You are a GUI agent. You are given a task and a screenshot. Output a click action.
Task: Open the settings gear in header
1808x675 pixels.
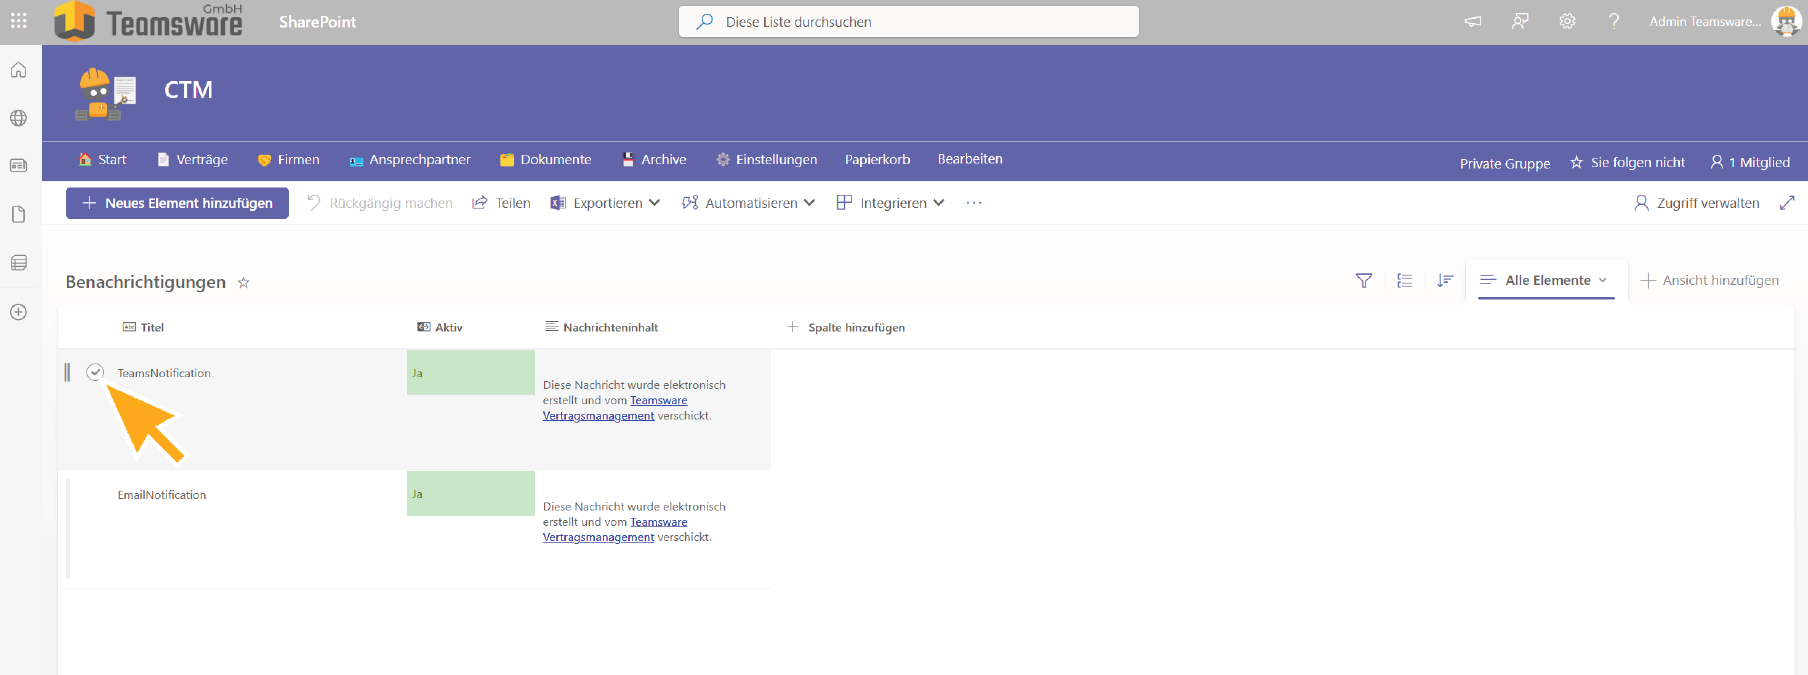tap(1567, 21)
